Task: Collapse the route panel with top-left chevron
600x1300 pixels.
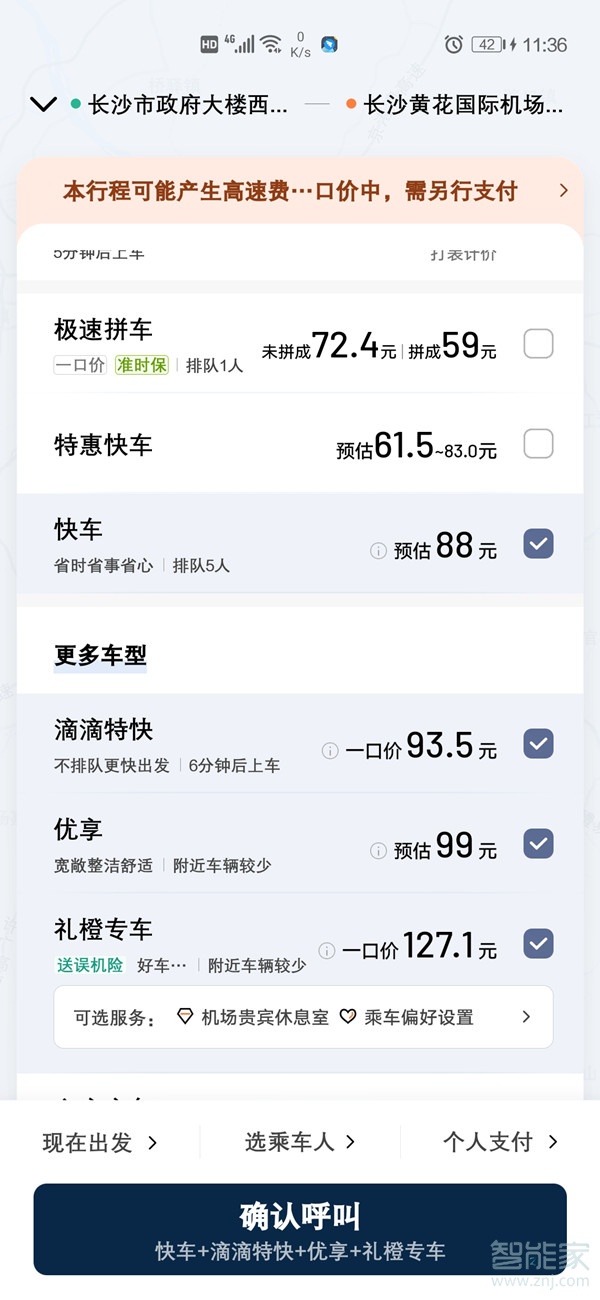Action: [42, 103]
